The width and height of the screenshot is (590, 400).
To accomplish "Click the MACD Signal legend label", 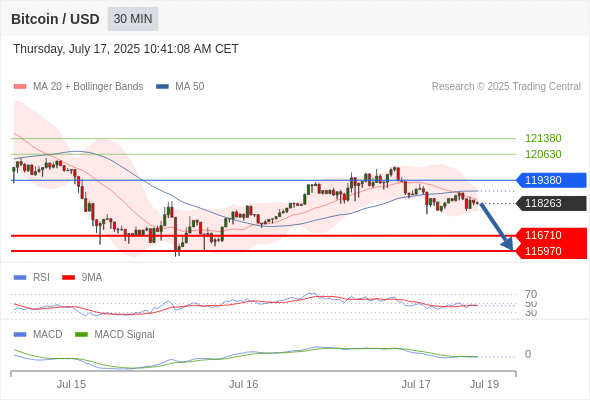I will 125,334.
